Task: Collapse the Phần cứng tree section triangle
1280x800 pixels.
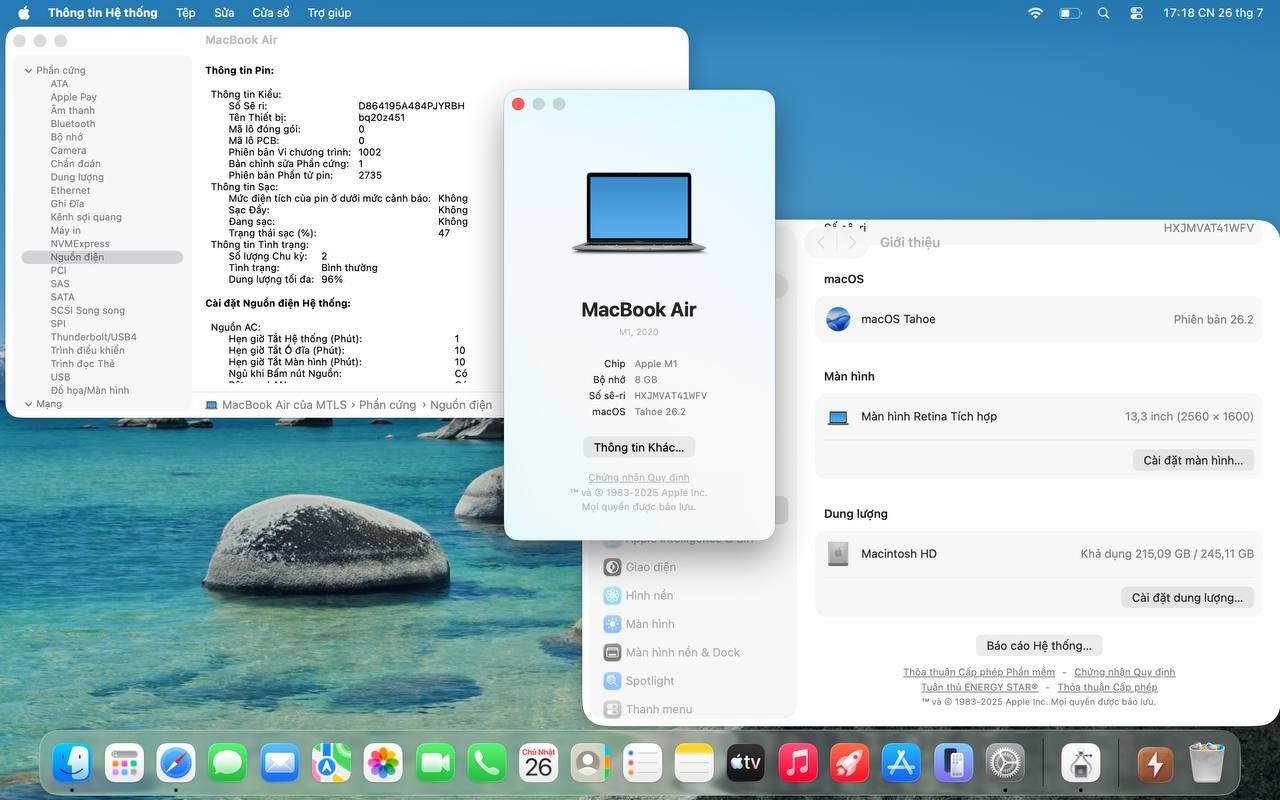Action: (27, 71)
